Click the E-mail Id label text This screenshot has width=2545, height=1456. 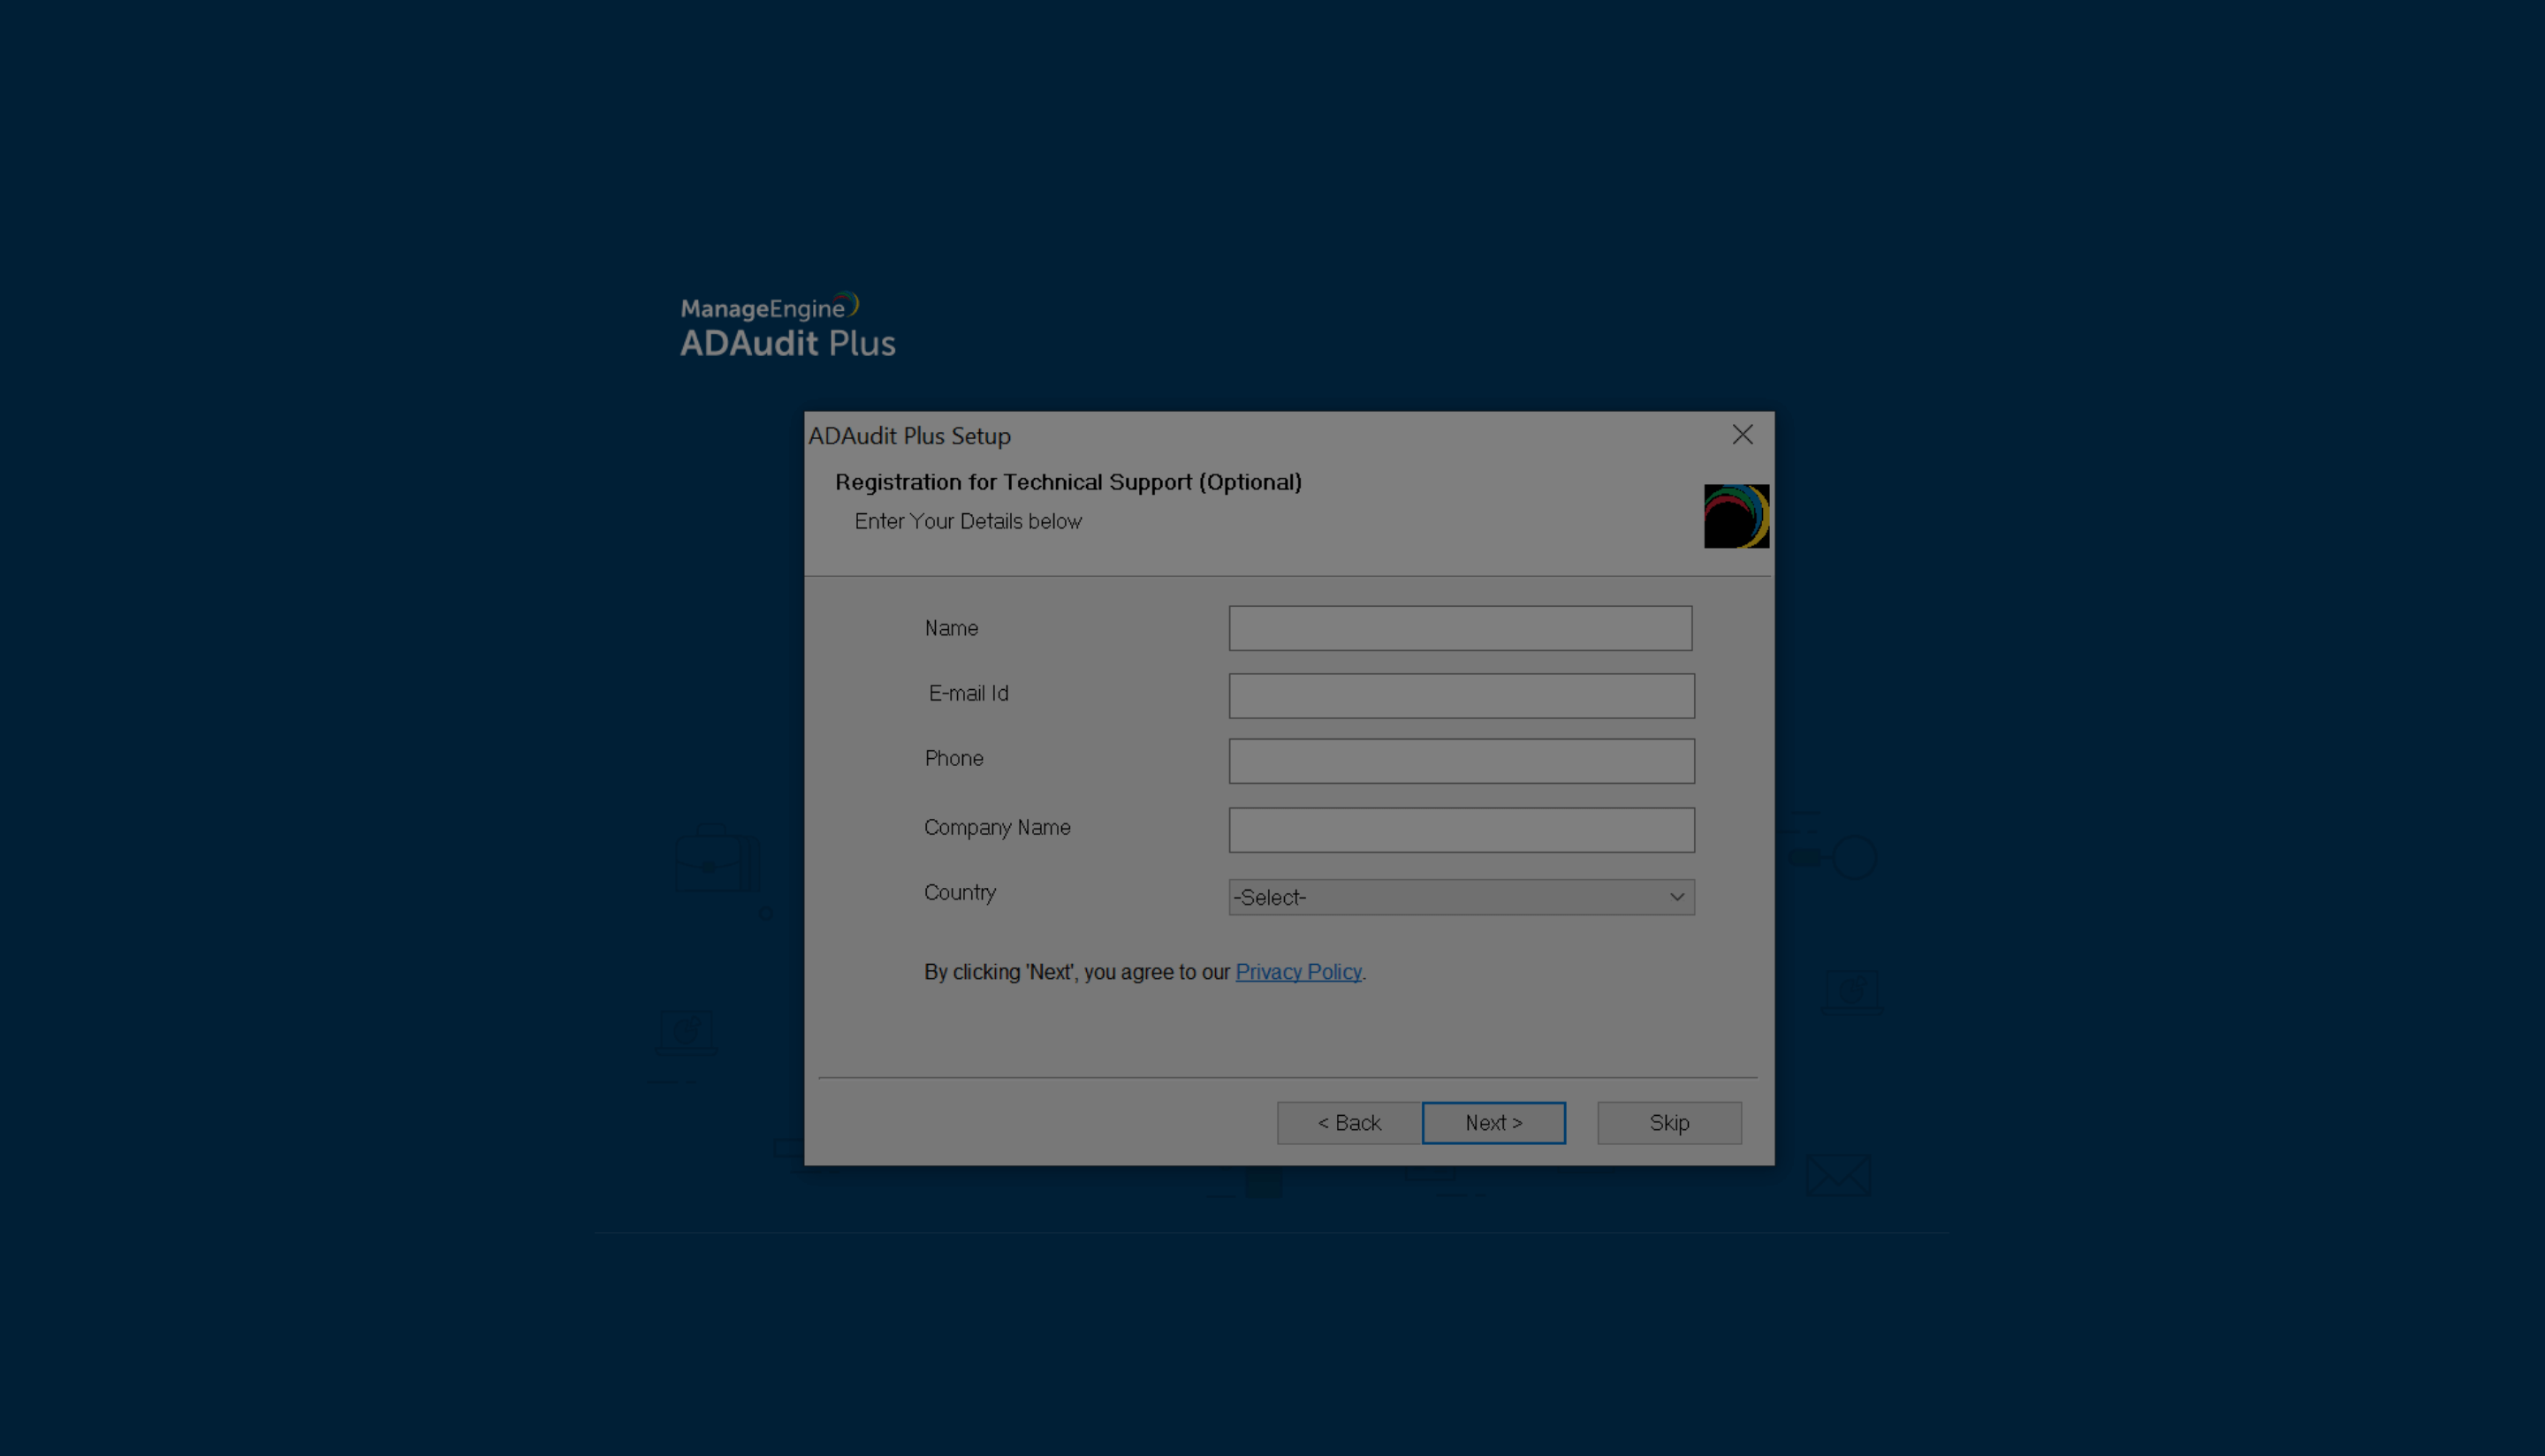tap(967, 693)
